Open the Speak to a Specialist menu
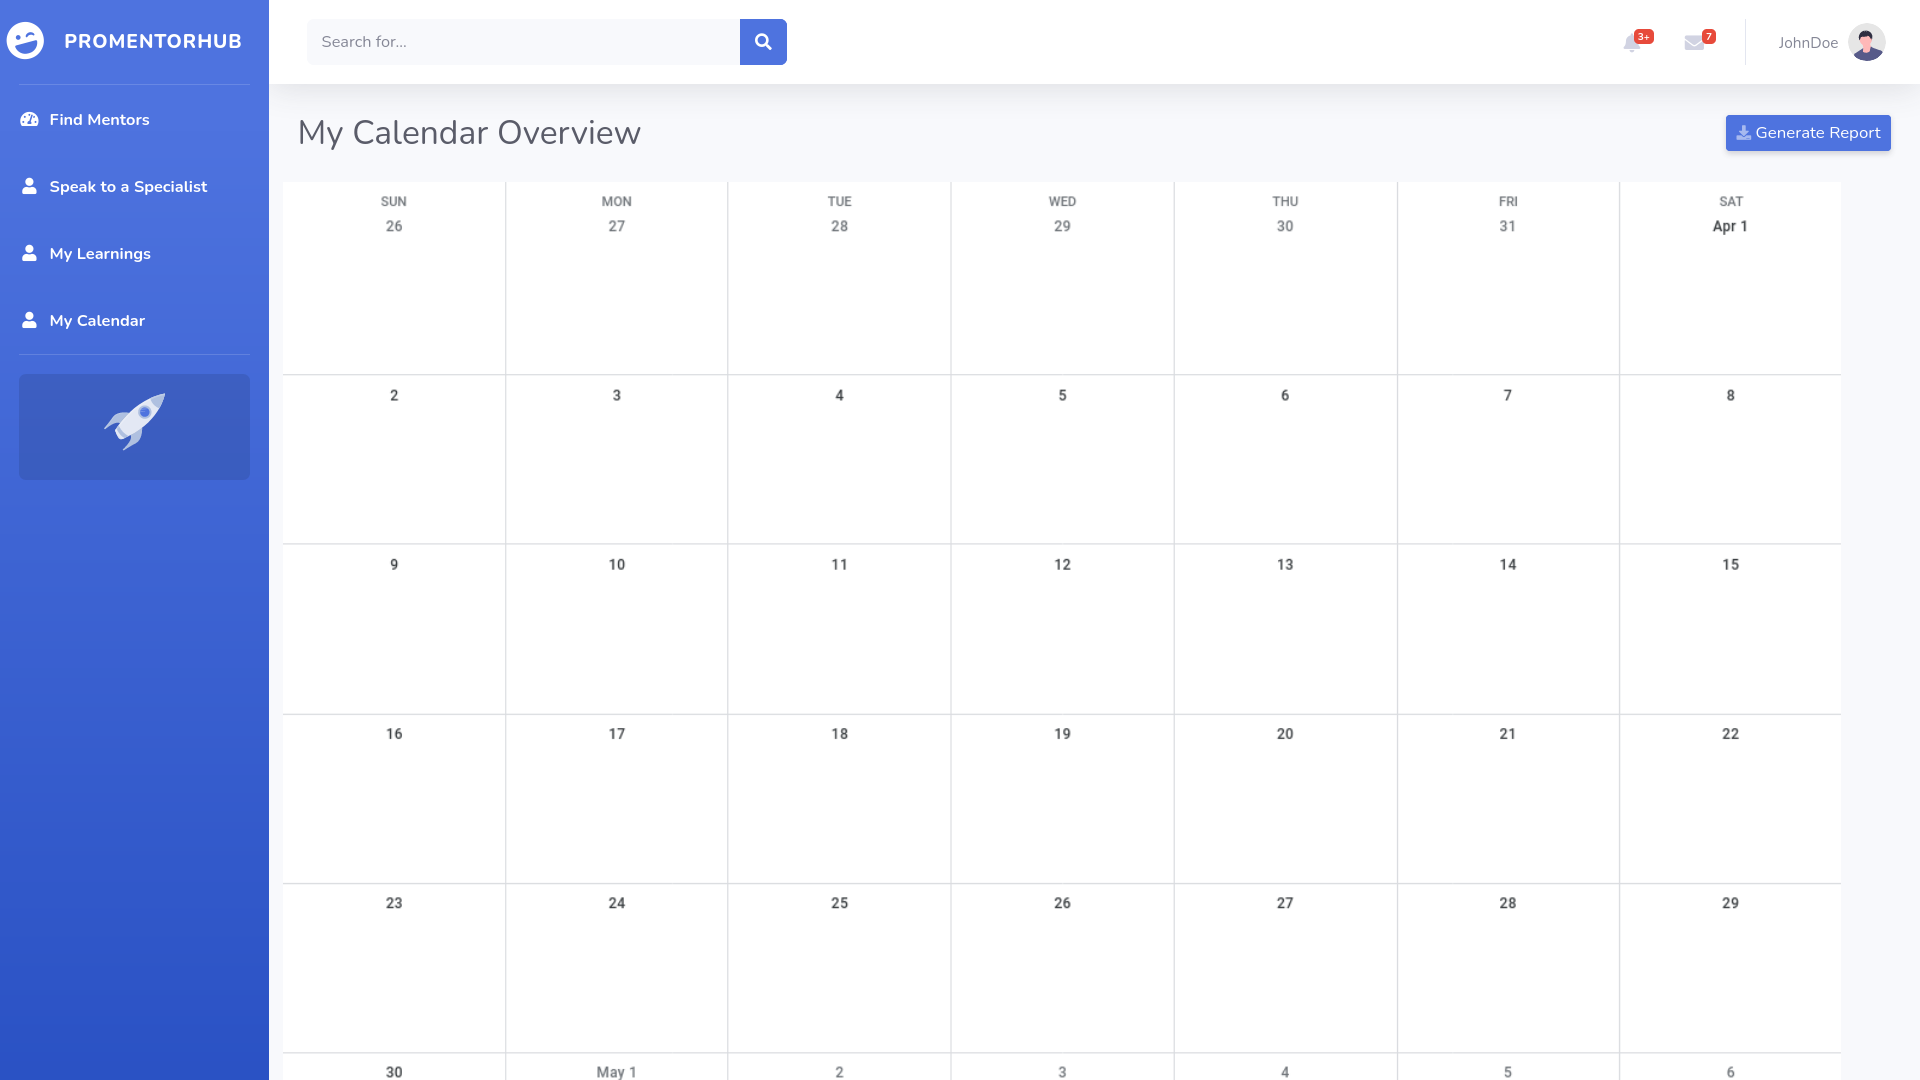 [x=128, y=187]
